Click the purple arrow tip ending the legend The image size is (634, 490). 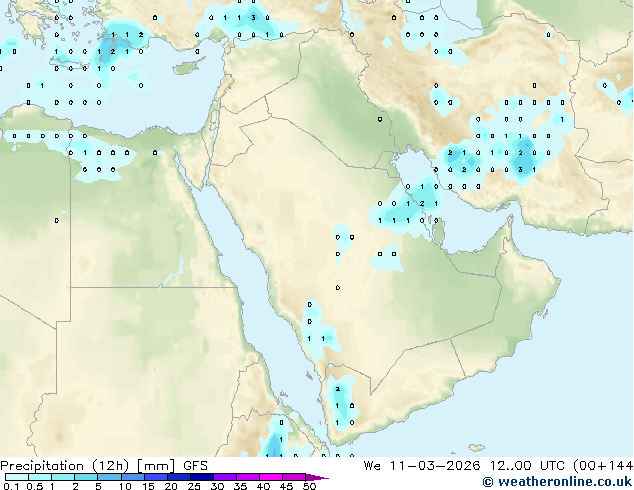click(317, 477)
